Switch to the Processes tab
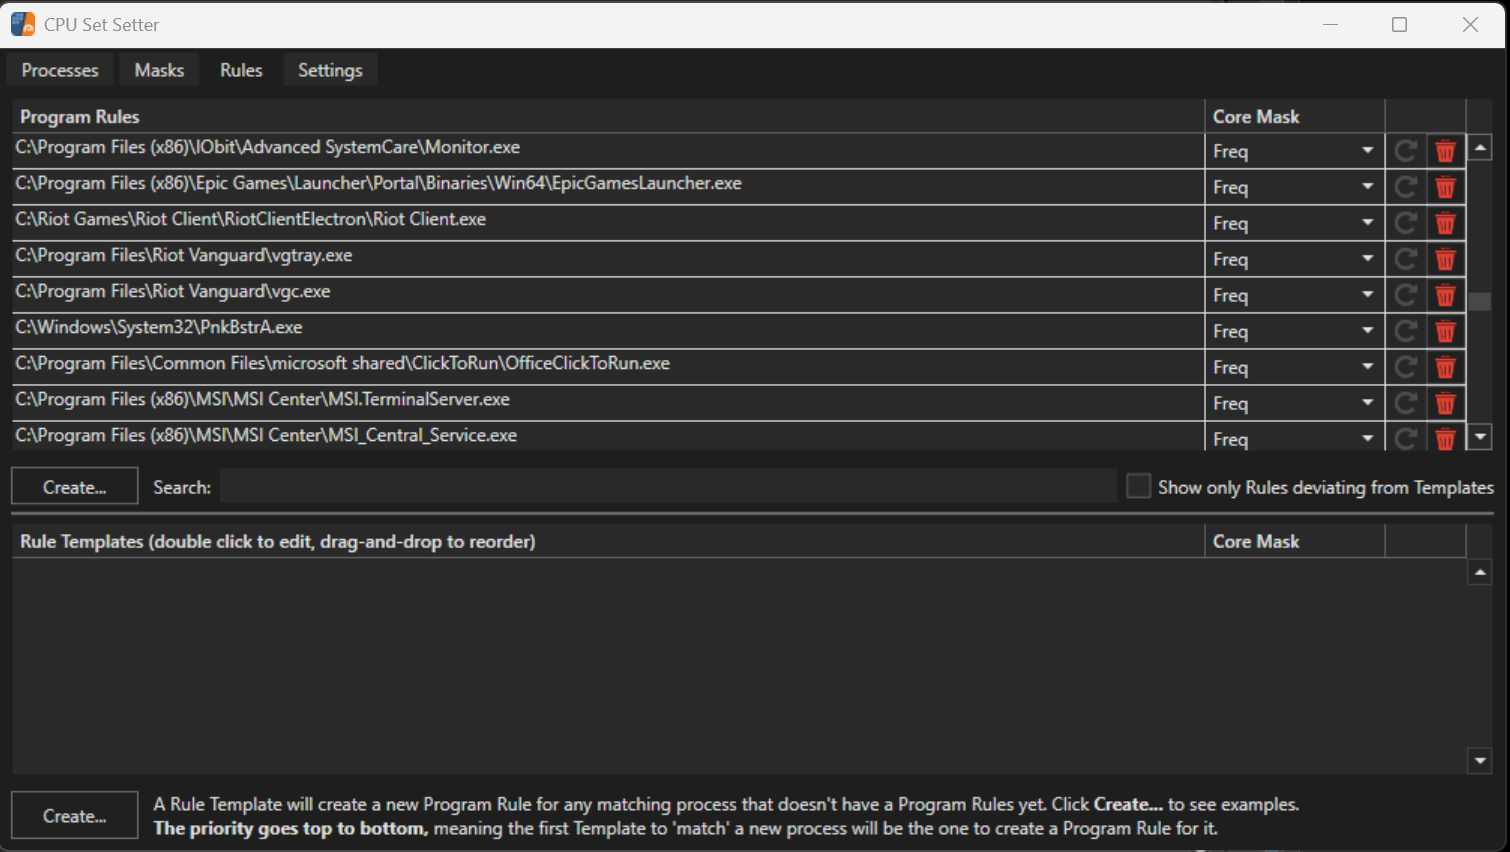This screenshot has height=852, width=1510. (x=60, y=70)
